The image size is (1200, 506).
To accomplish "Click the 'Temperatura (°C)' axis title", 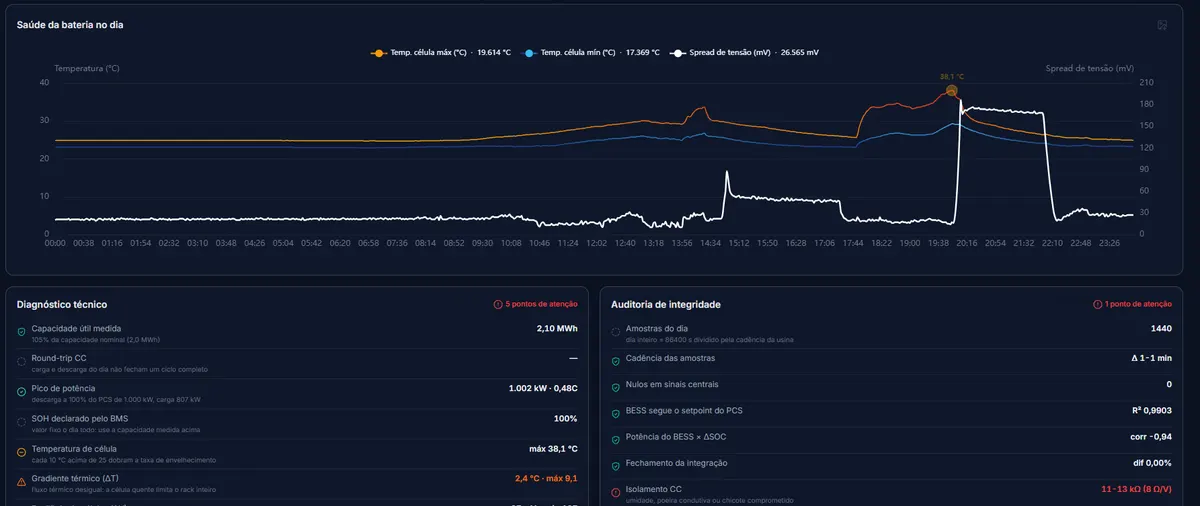I will click(x=87, y=69).
